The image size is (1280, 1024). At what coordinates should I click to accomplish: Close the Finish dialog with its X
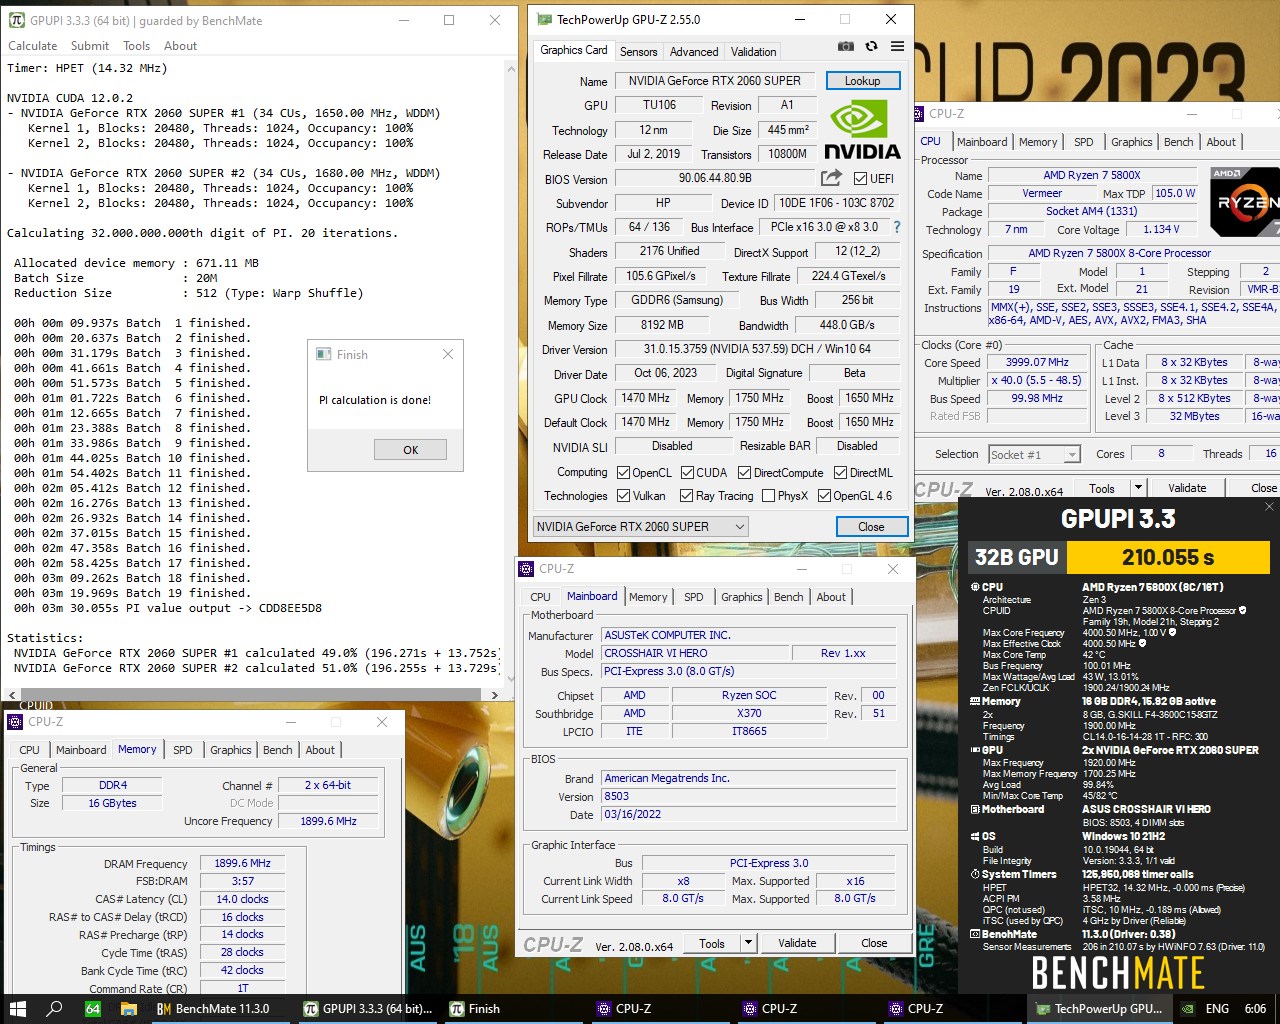click(x=447, y=354)
